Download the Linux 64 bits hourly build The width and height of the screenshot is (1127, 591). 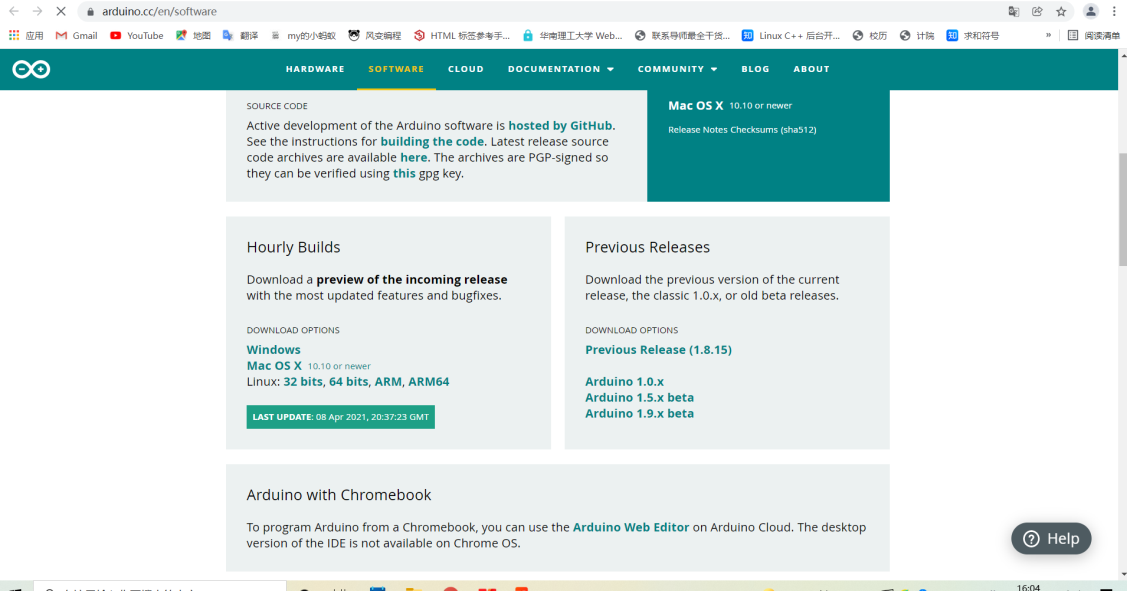[x=349, y=382]
